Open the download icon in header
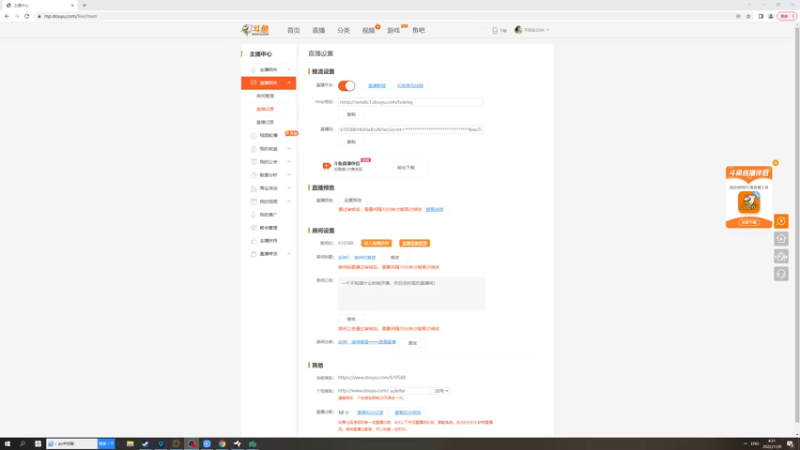 [x=495, y=31]
